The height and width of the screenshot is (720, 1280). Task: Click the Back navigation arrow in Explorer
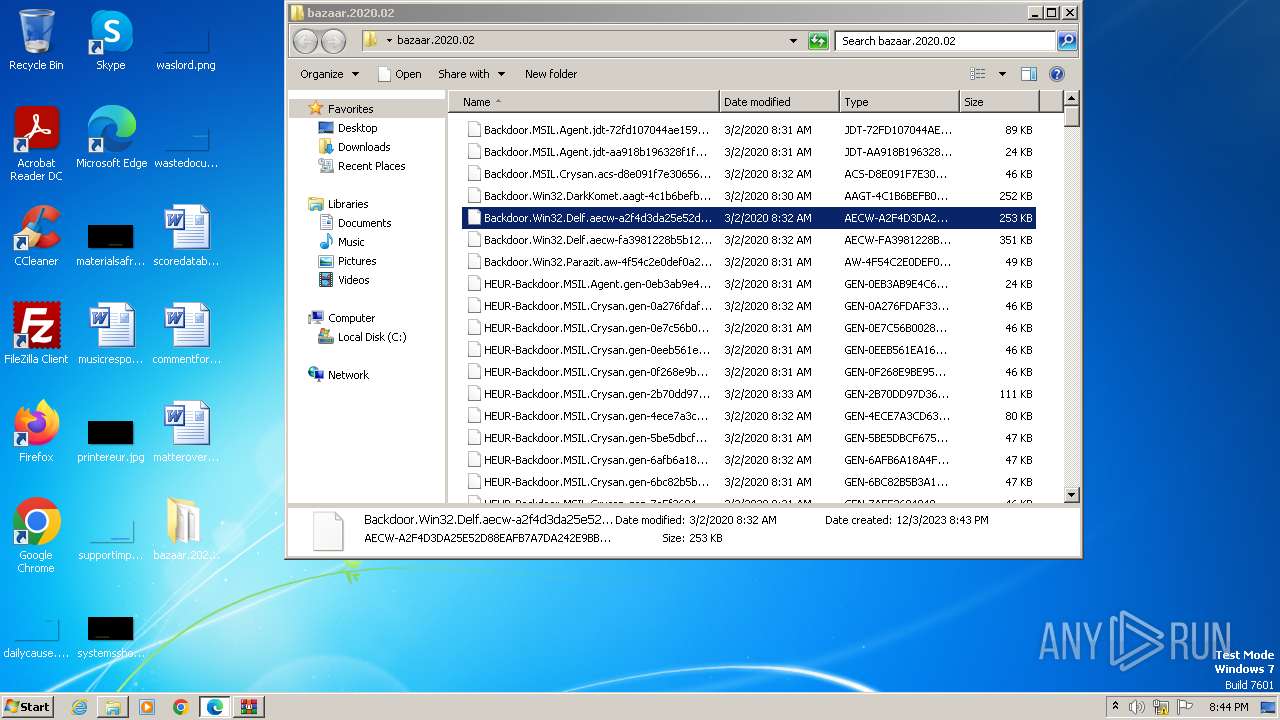coord(306,41)
